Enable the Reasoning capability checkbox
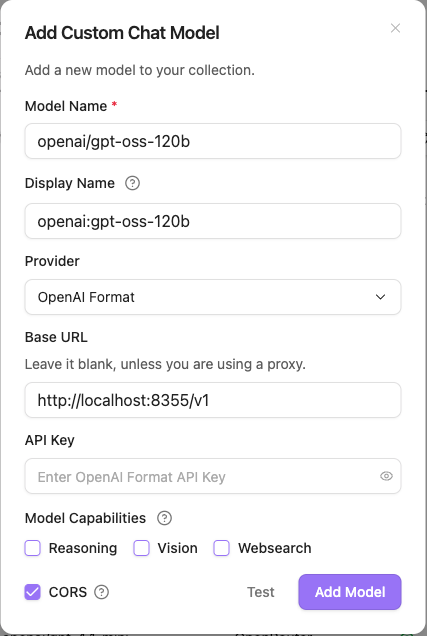This screenshot has height=636, width=427. [x=32, y=548]
